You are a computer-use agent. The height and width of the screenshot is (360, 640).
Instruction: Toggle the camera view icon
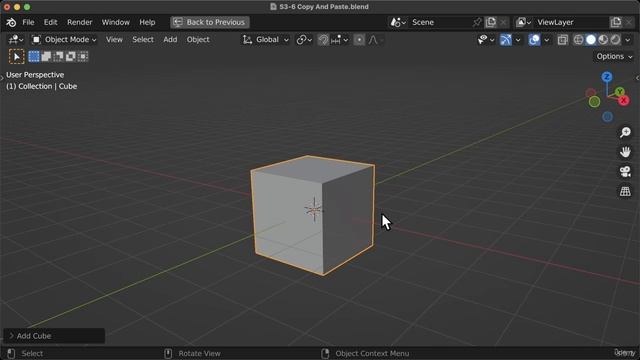coord(625,171)
